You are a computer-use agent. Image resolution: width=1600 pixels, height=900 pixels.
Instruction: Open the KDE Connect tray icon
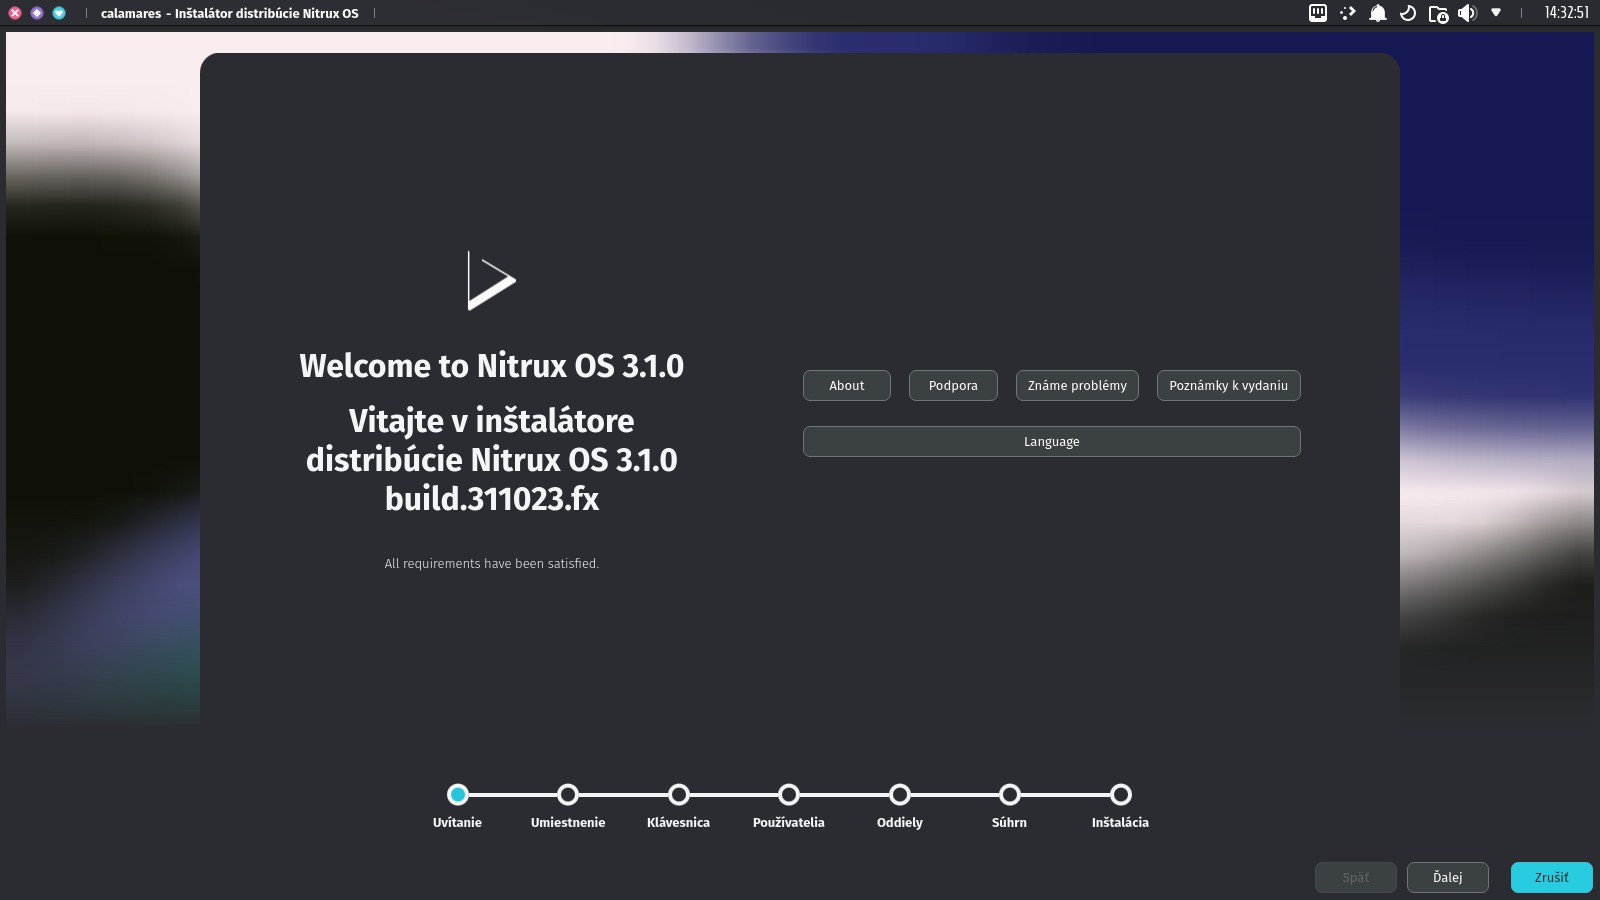(1348, 13)
